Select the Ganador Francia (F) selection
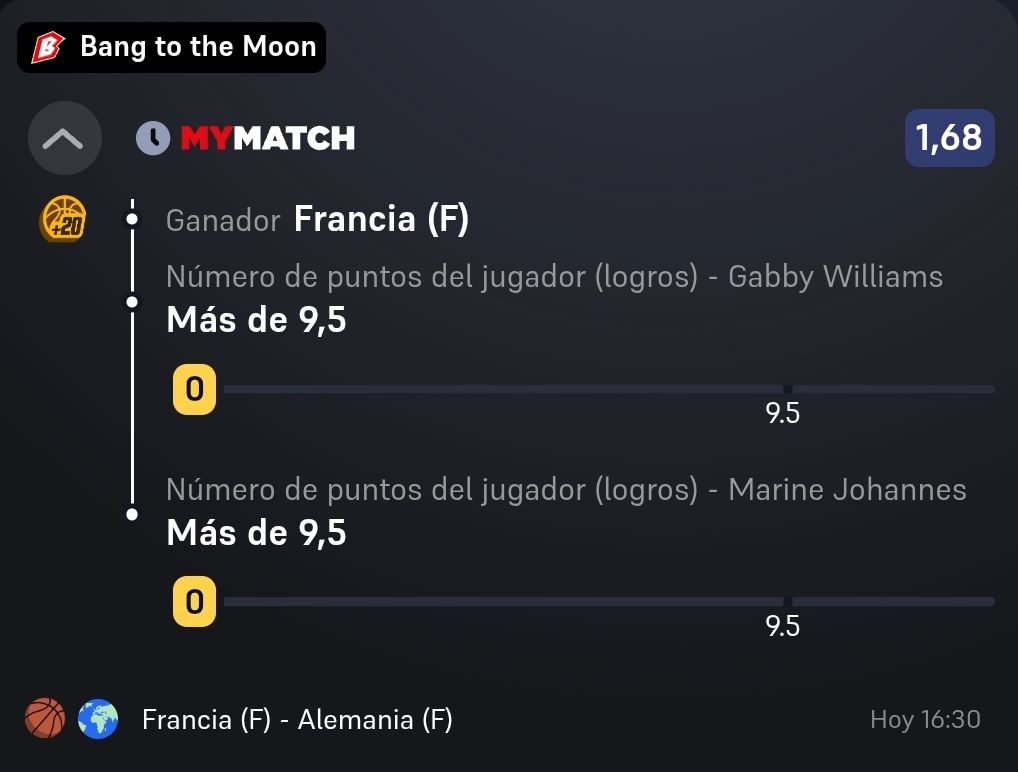The image size is (1018, 772). pos(317,219)
